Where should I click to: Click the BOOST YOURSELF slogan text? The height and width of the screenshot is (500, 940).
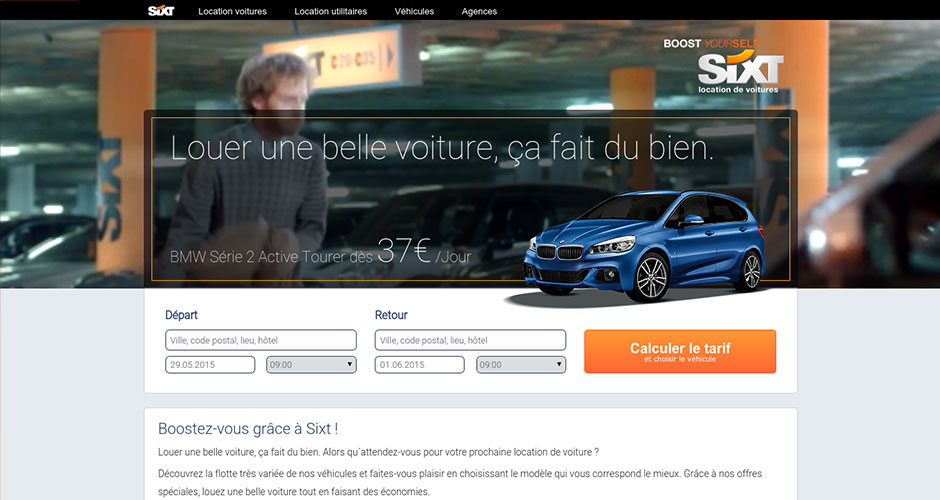point(710,44)
